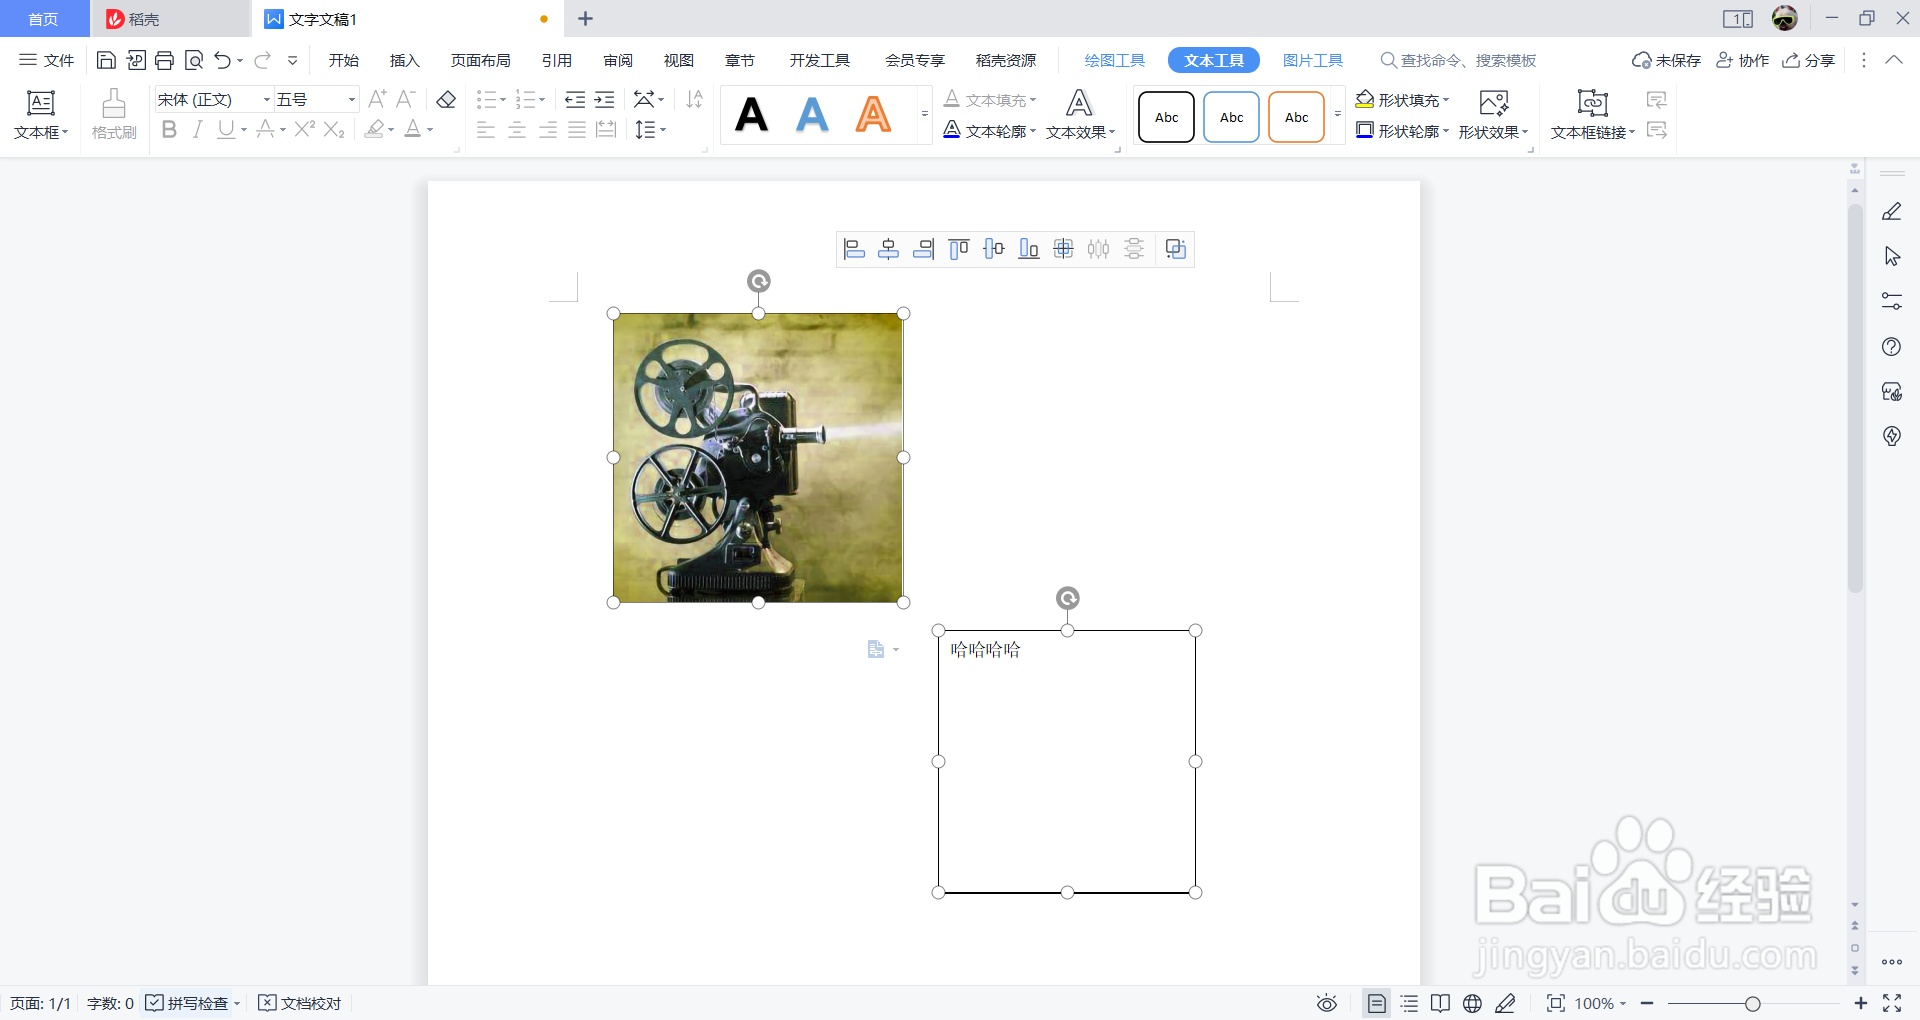Toggle Bold formatting
The width and height of the screenshot is (1920, 1020).
click(x=169, y=129)
